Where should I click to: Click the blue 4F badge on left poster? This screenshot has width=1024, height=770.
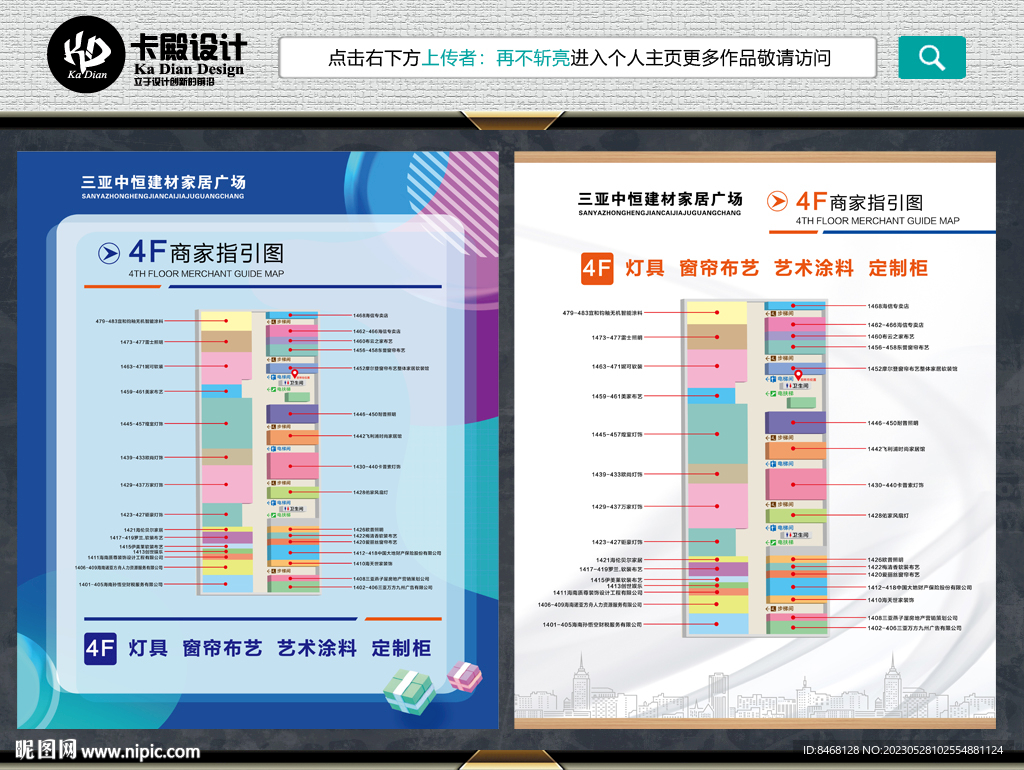pyautogui.click(x=100, y=649)
